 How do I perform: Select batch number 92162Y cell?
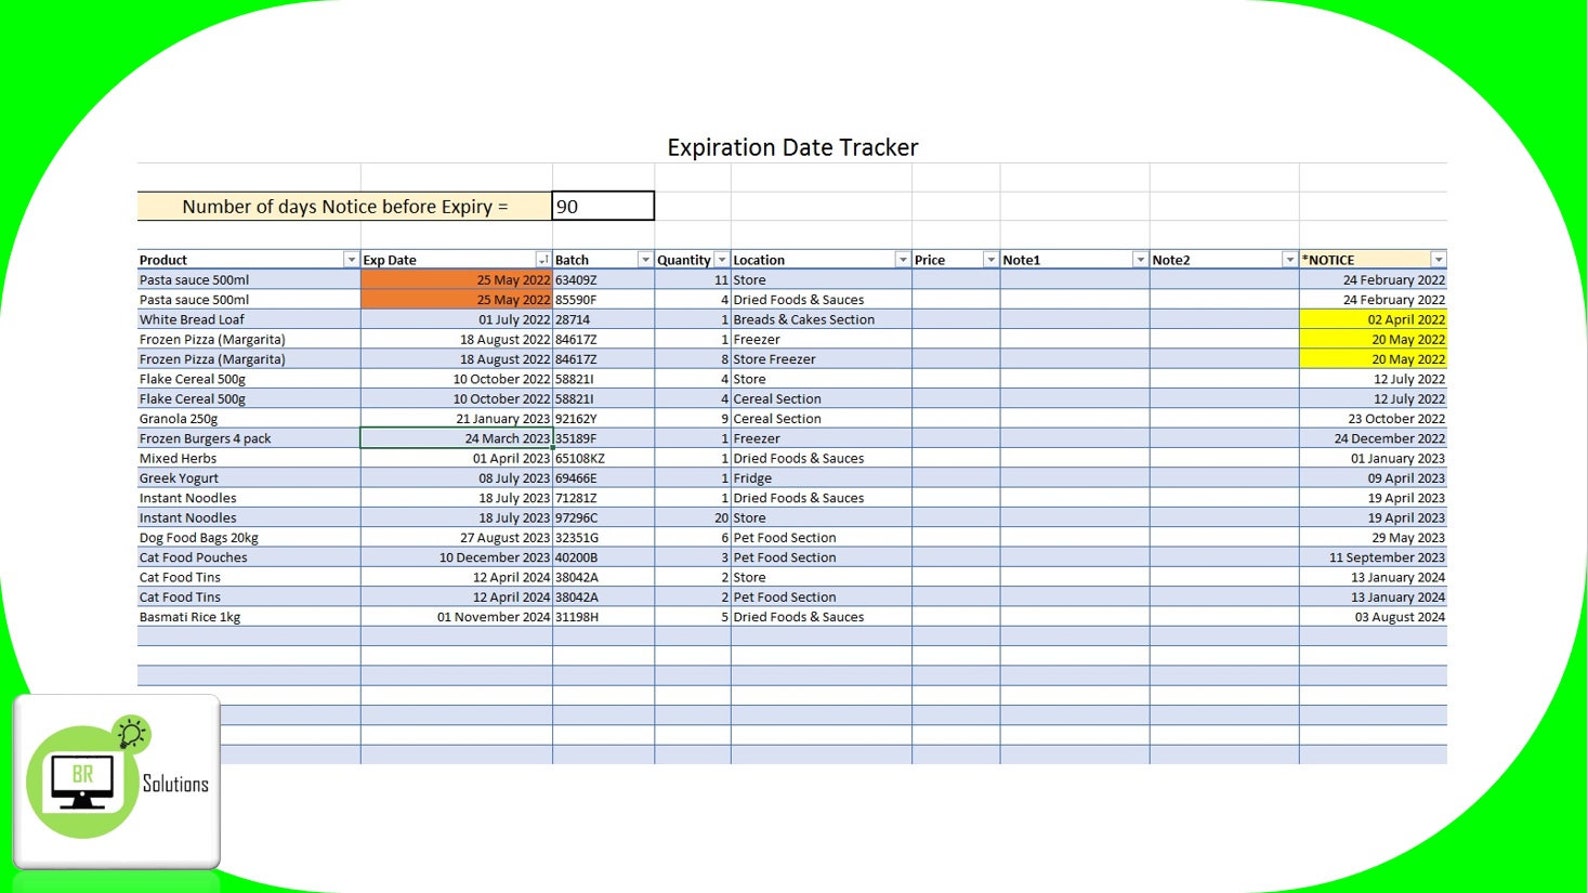pos(603,419)
